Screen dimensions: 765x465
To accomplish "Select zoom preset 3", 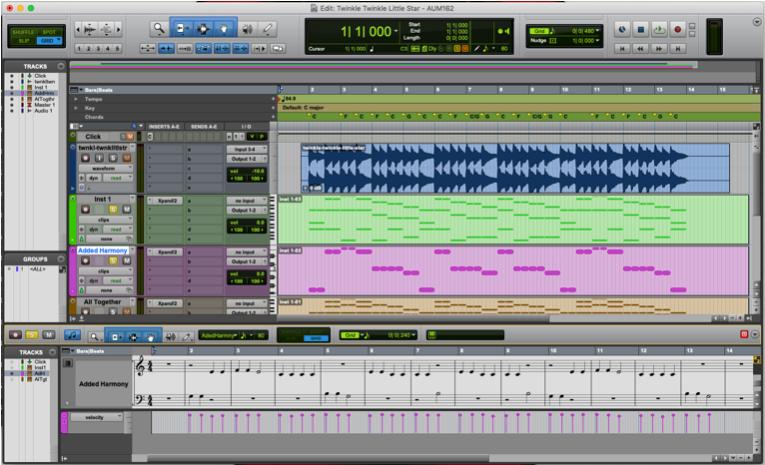I will point(98,48).
